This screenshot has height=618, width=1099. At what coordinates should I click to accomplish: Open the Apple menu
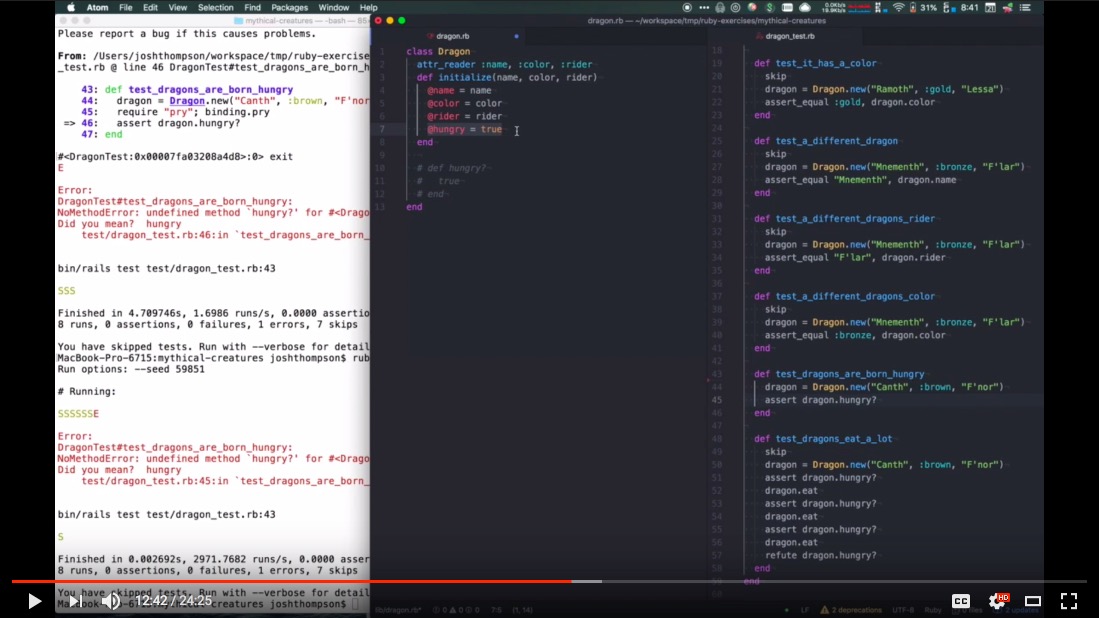(x=70, y=7)
